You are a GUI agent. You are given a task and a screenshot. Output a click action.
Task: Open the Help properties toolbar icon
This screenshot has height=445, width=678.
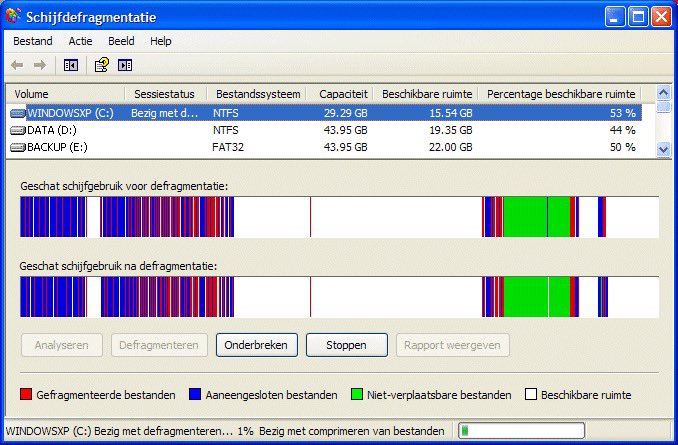102,65
